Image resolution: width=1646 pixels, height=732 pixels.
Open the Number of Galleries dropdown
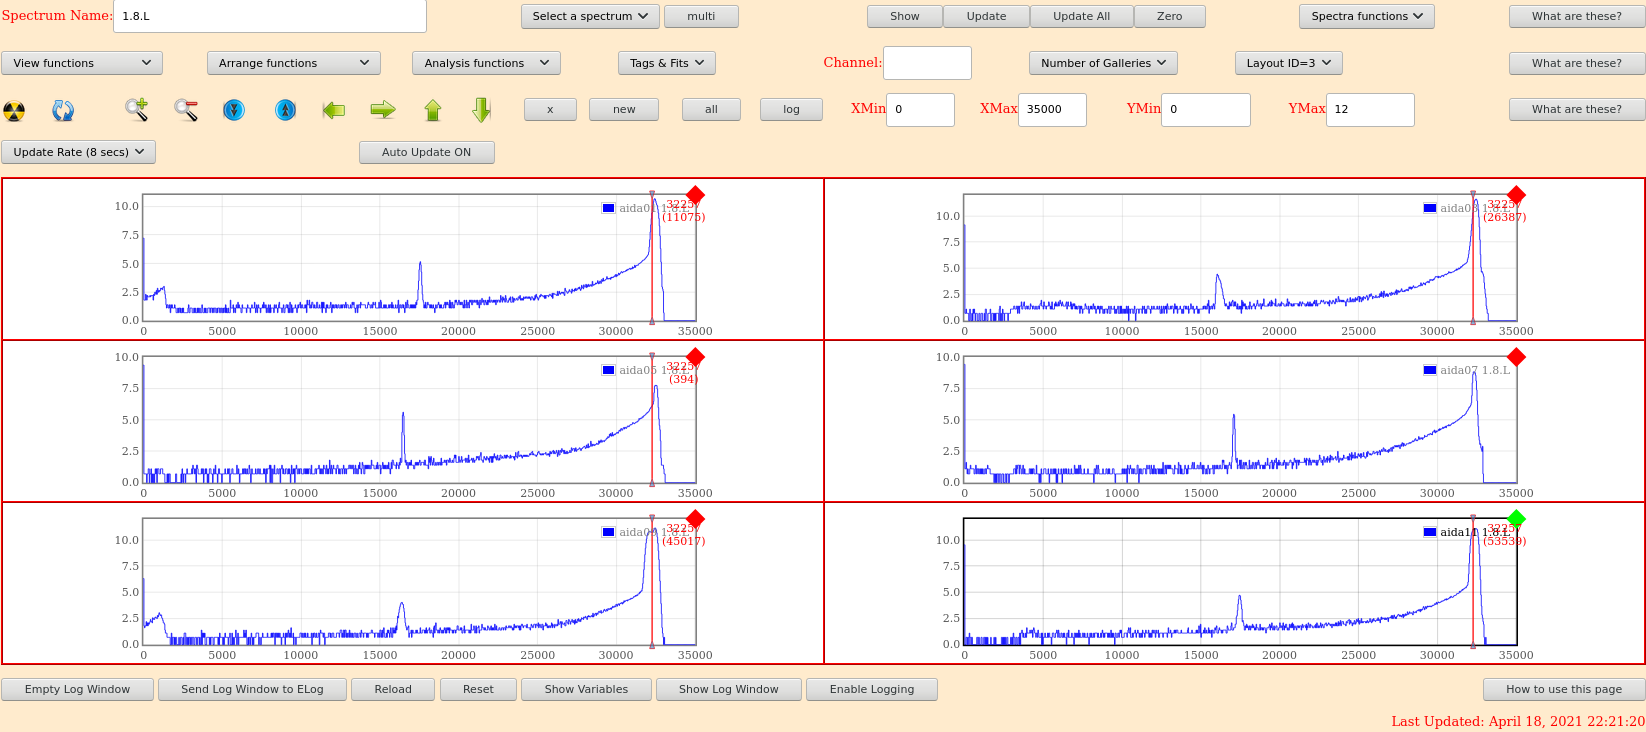coord(1103,63)
